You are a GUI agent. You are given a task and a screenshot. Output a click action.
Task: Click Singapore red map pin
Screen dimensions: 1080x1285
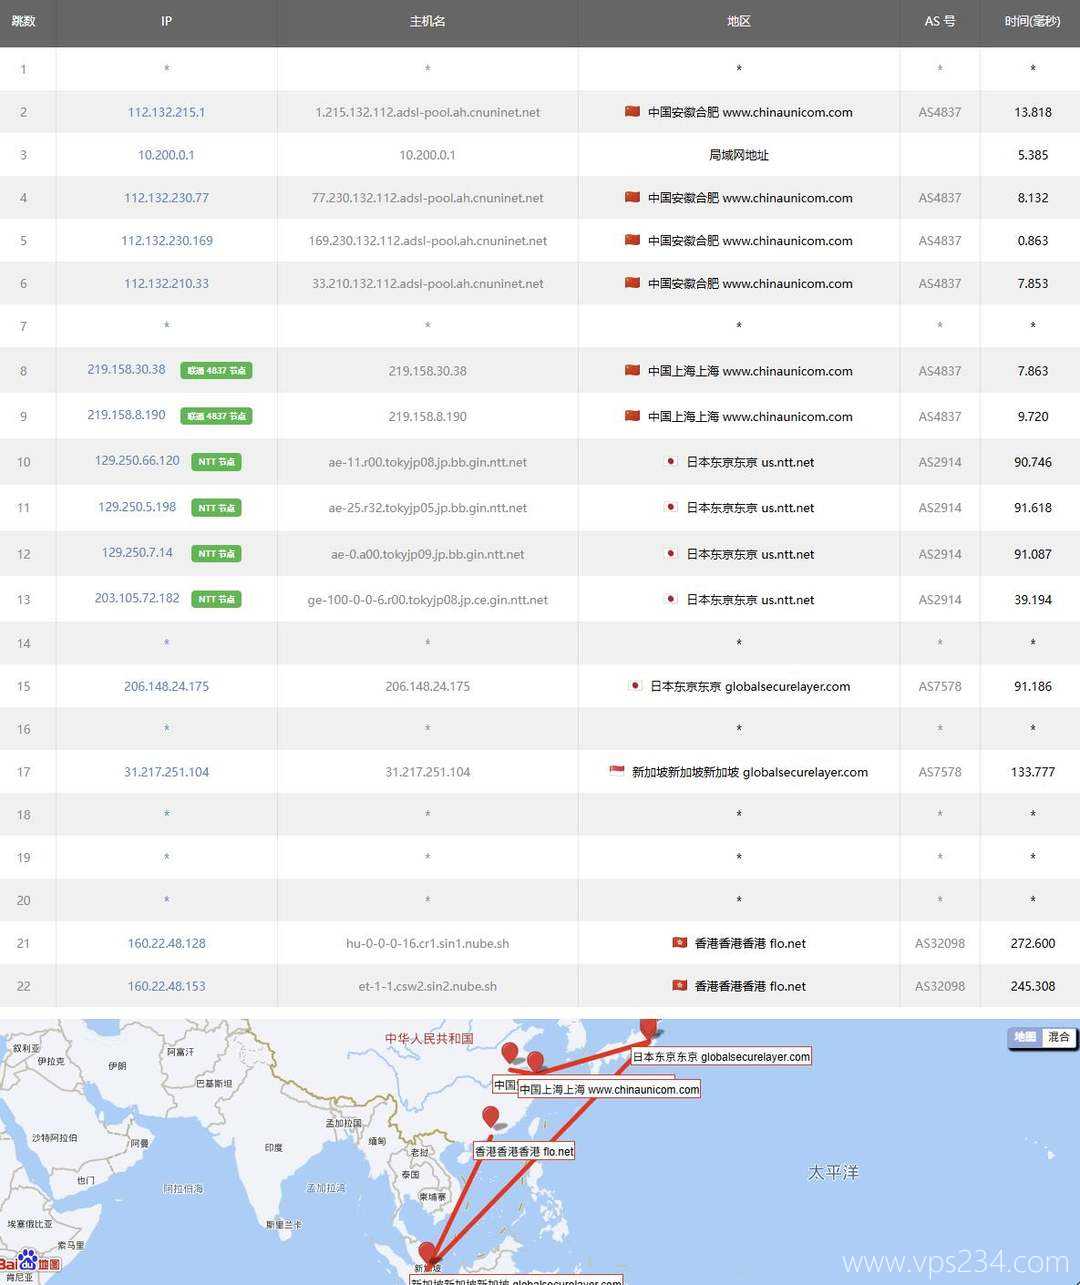tap(427, 1254)
